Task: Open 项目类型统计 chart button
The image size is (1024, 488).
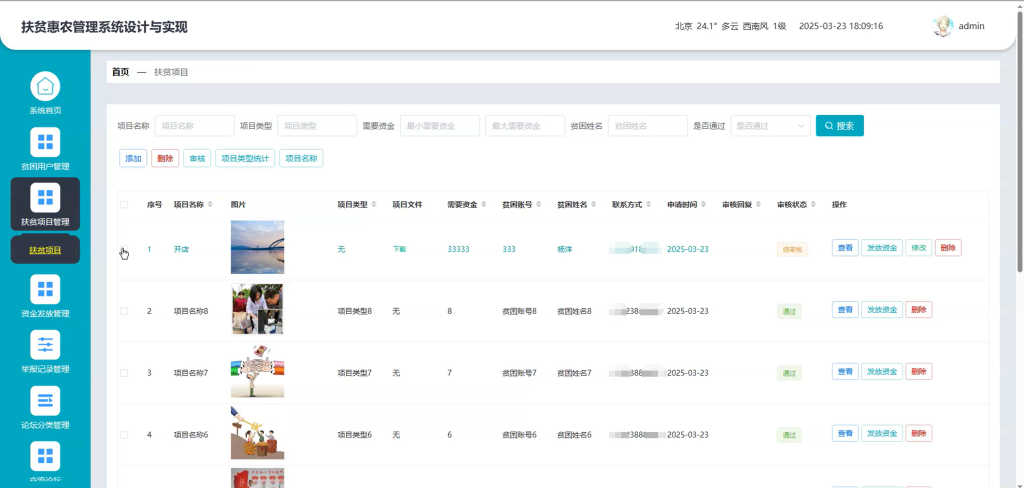Action: click(x=245, y=158)
